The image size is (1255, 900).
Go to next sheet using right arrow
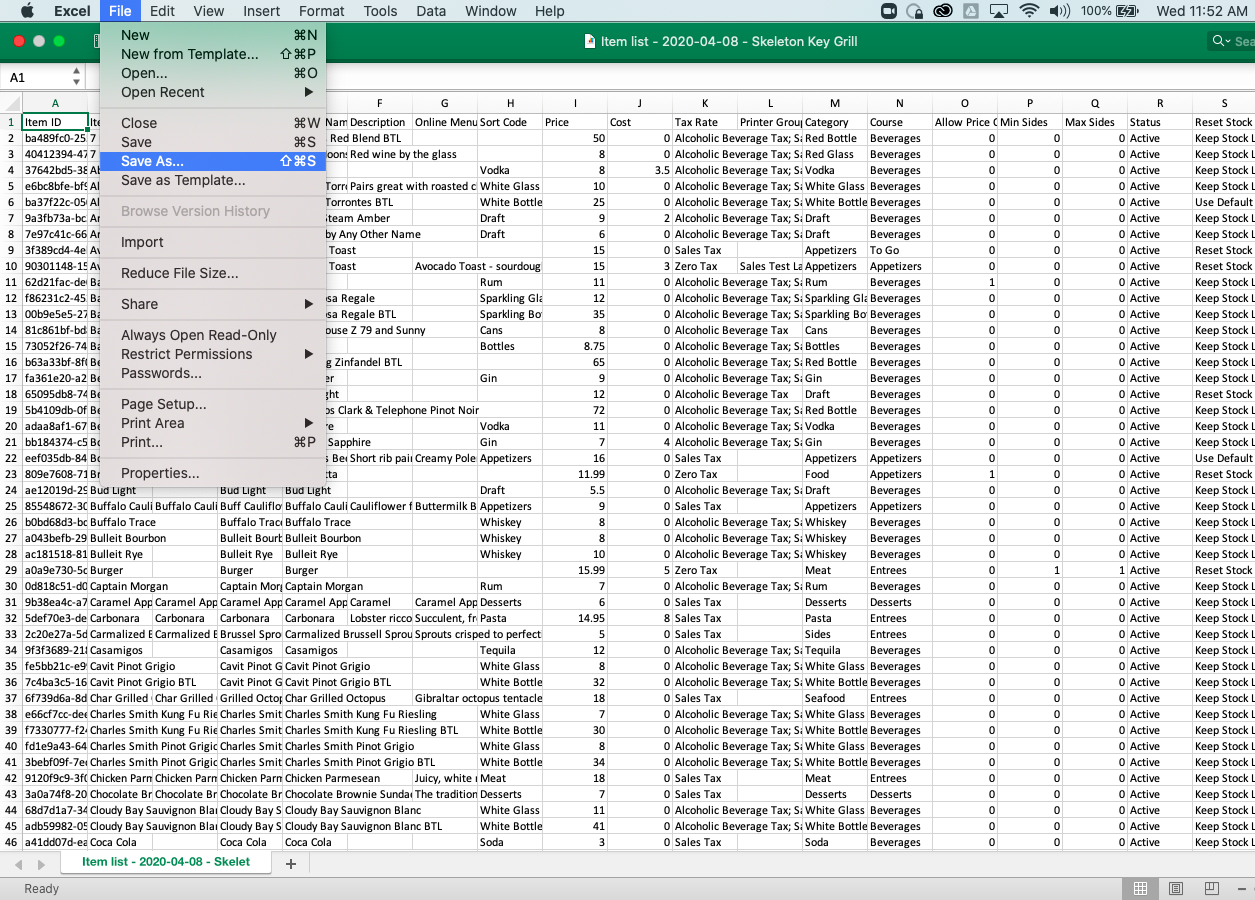point(41,863)
